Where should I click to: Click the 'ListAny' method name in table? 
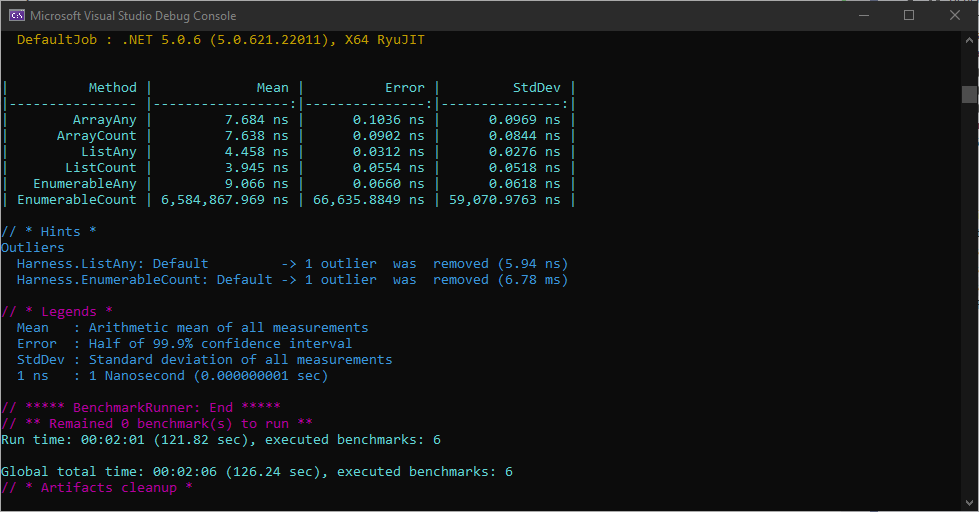tap(109, 152)
